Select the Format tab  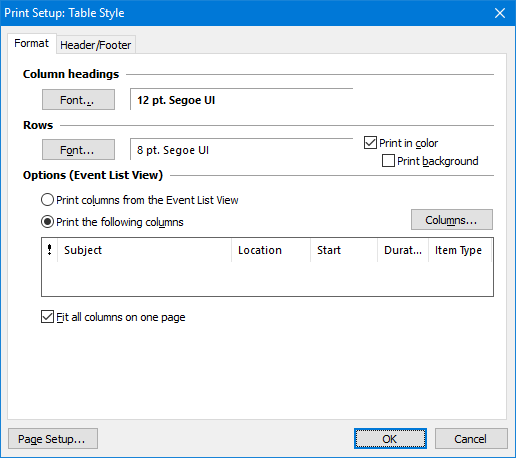pos(32,43)
